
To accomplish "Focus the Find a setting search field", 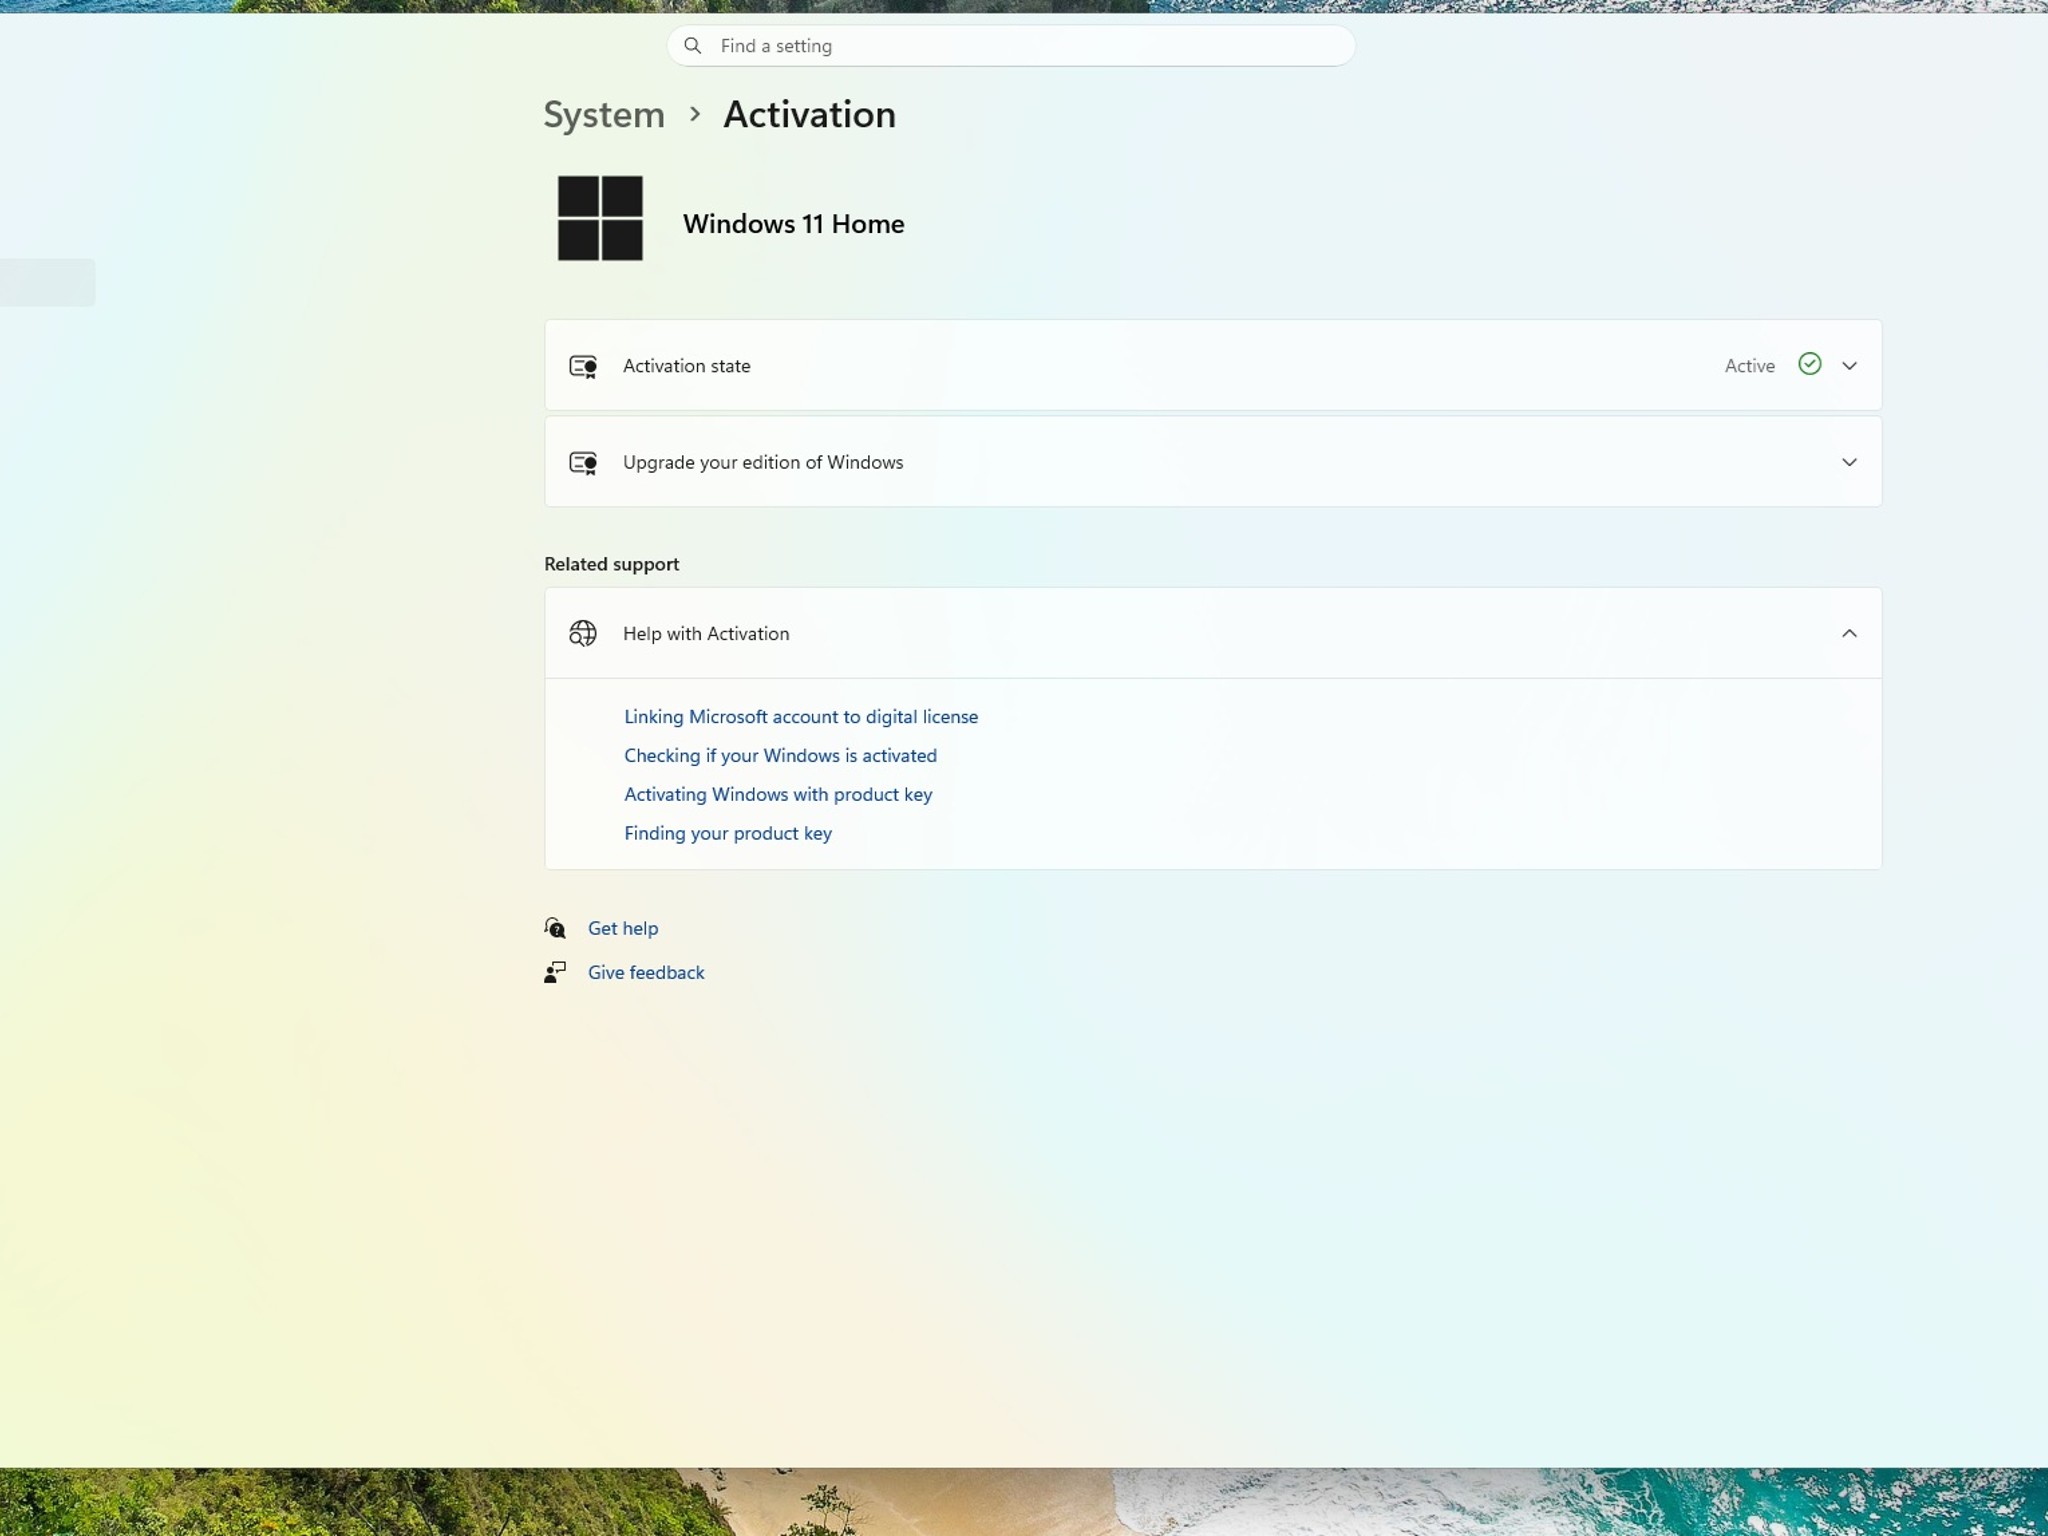I will (x=1011, y=46).
